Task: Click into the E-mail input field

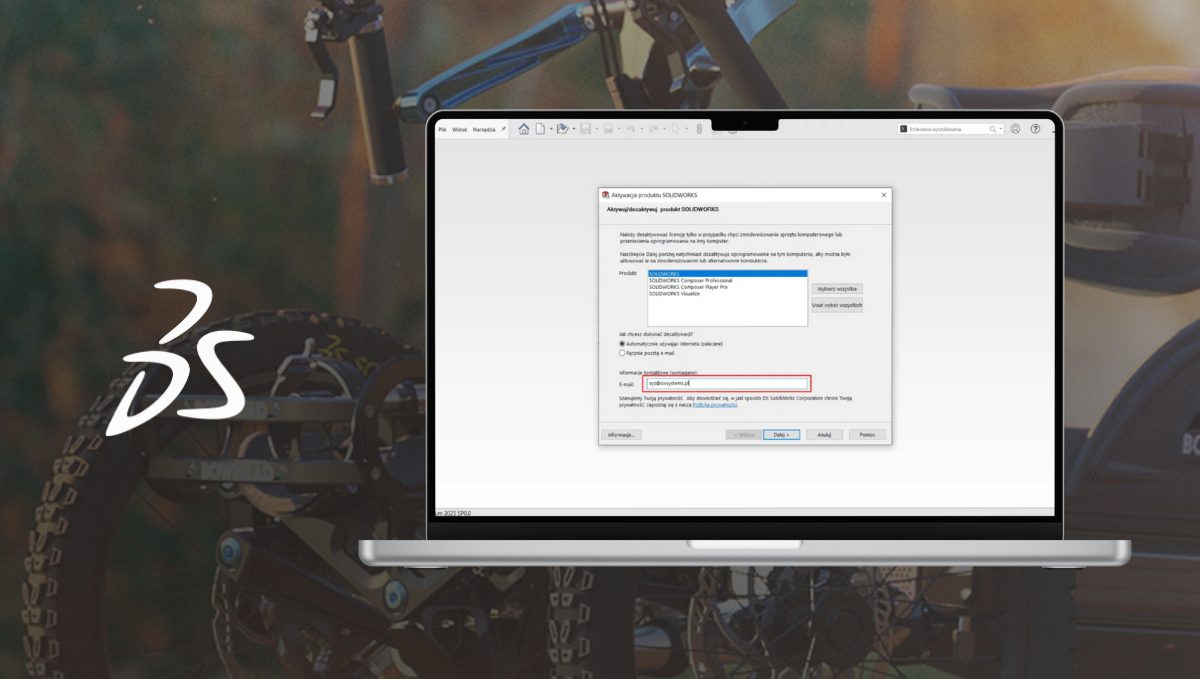Action: [726, 383]
